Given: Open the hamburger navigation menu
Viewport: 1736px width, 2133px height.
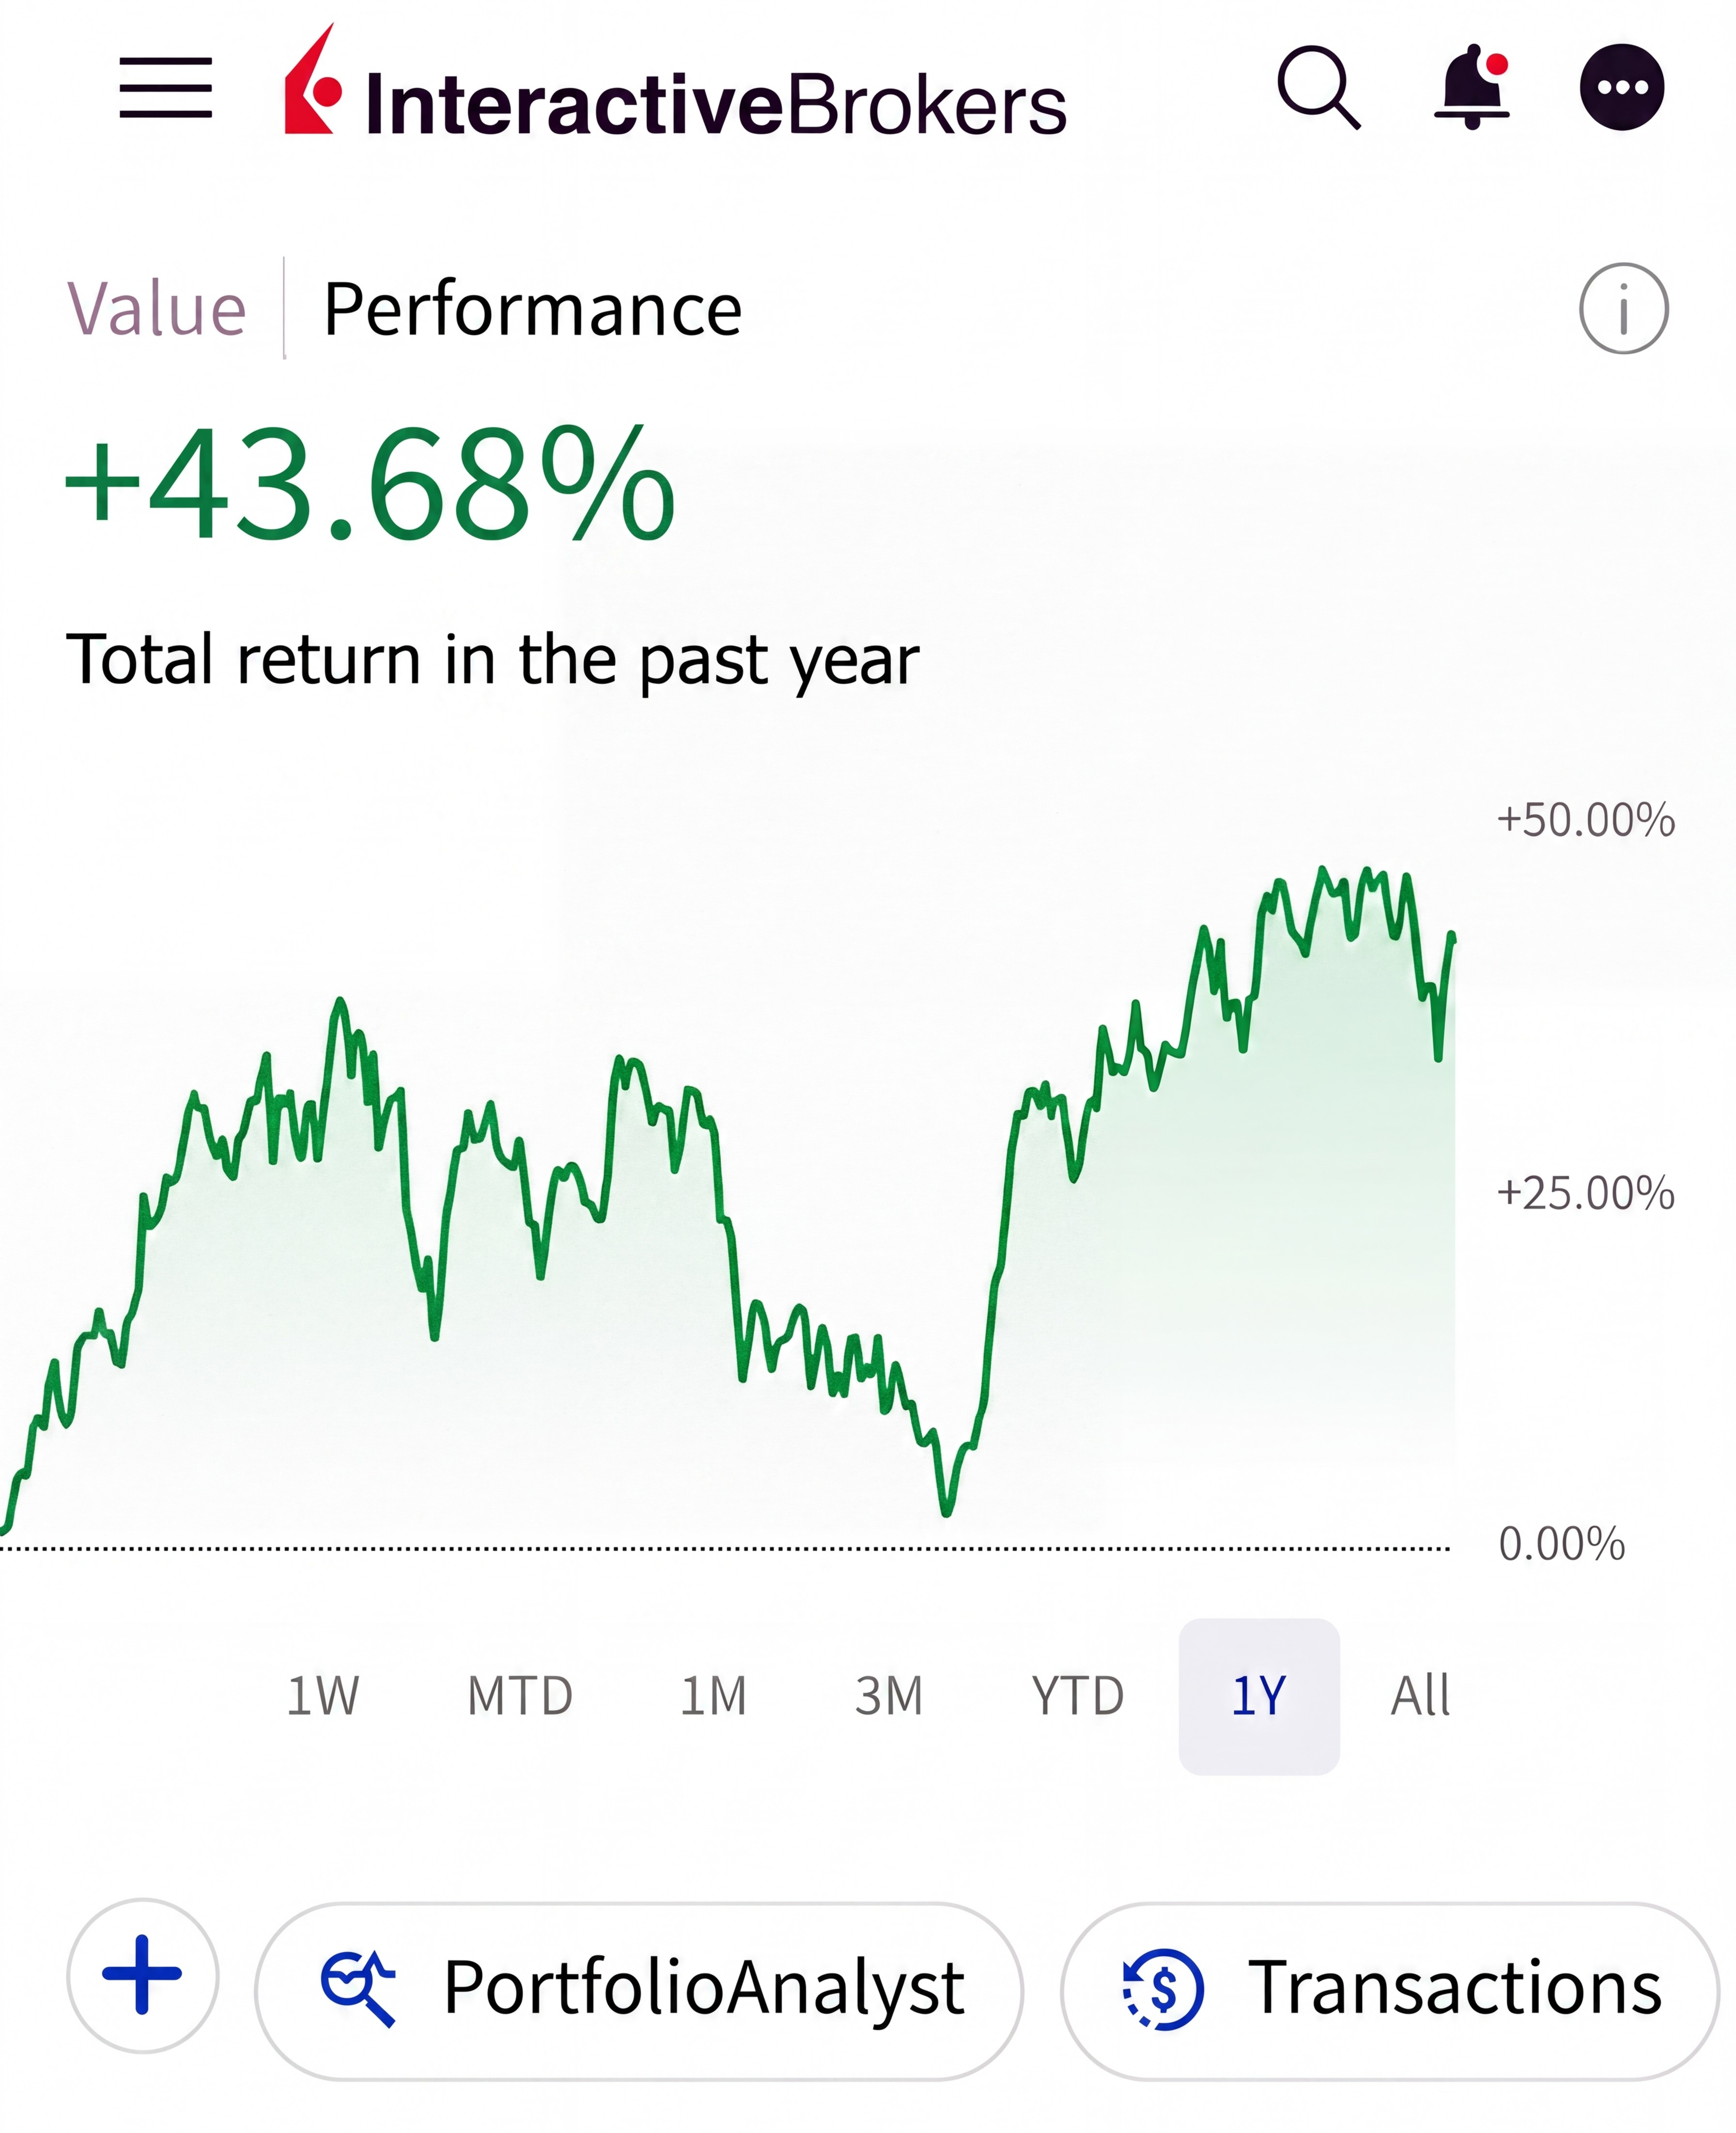Looking at the screenshot, I should point(165,87).
